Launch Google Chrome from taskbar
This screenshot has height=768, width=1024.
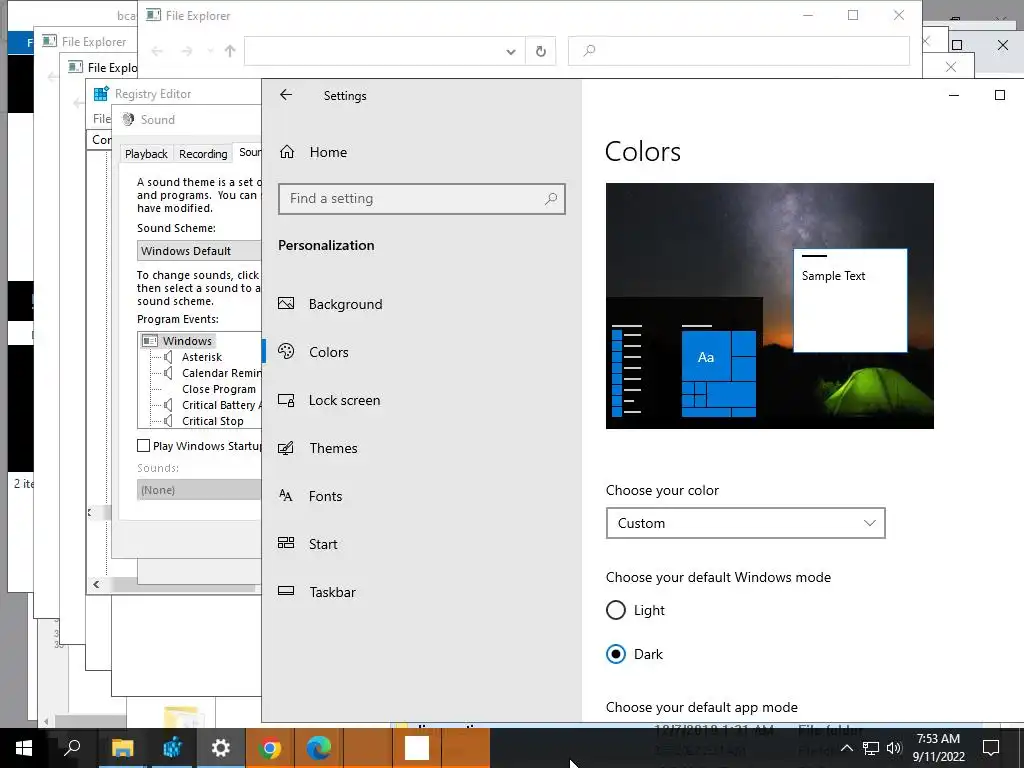pos(270,748)
